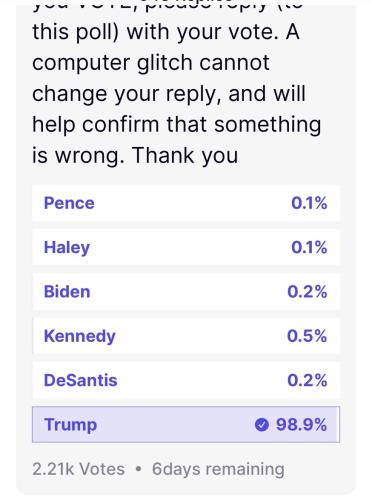Screen dimensions: 372x500
Task: Click the 'this poll) with your vote' line
Action: tap(166, 32)
